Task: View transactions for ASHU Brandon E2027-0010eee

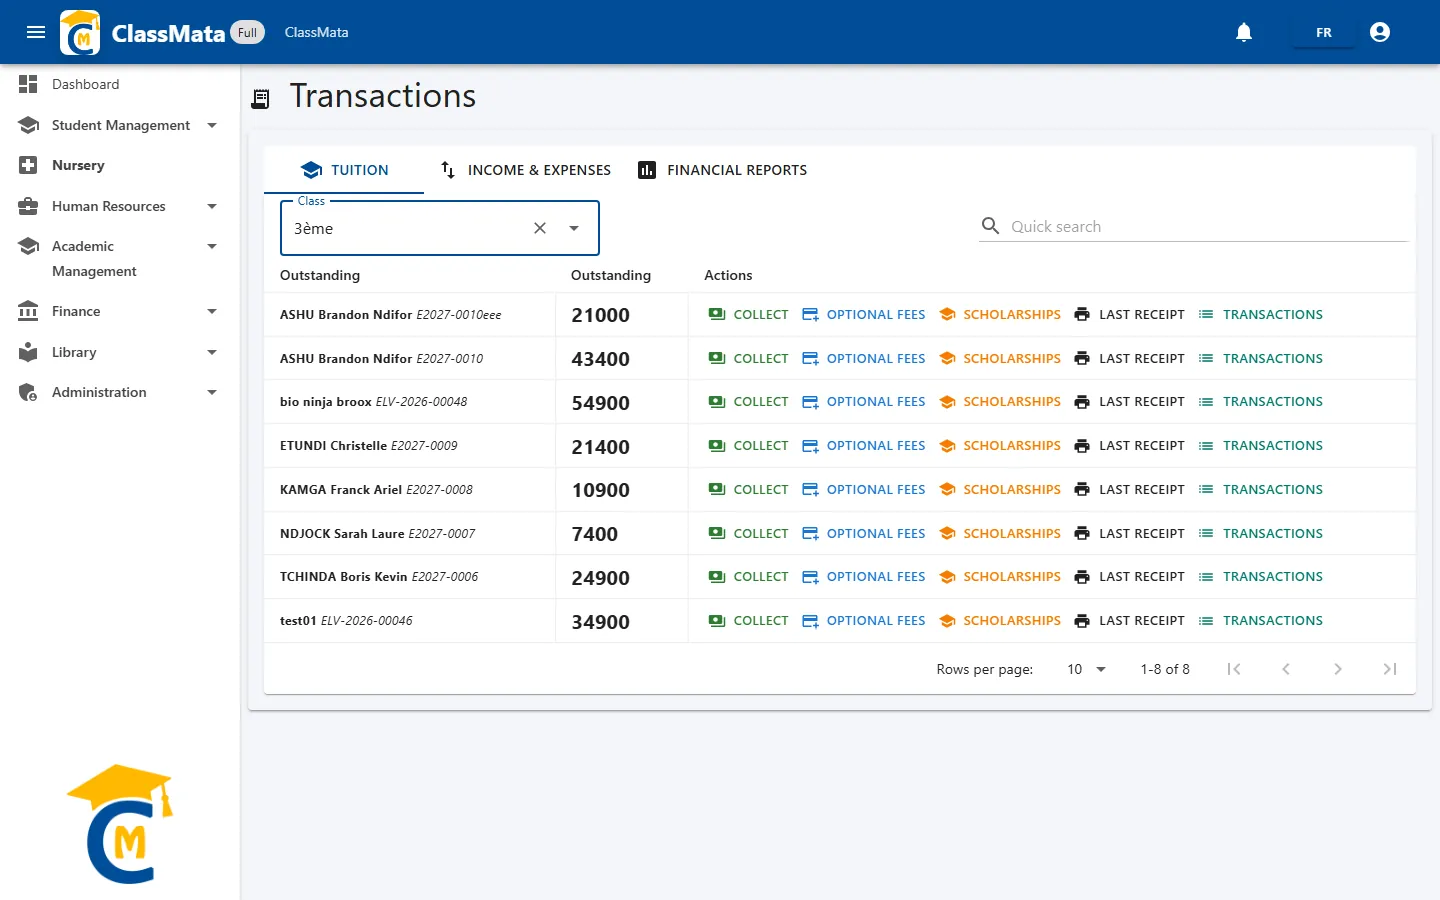Action: click(x=1260, y=314)
